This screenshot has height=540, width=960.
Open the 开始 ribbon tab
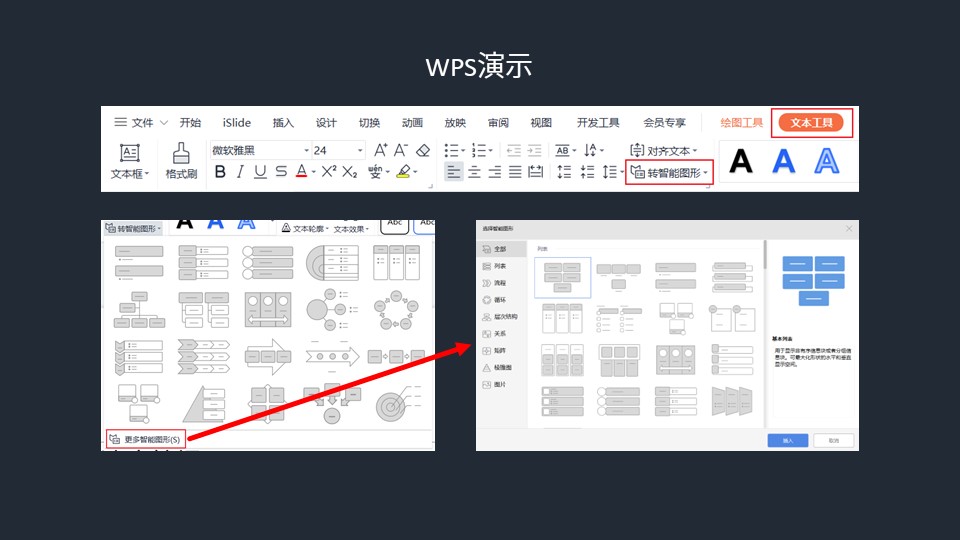[190, 122]
